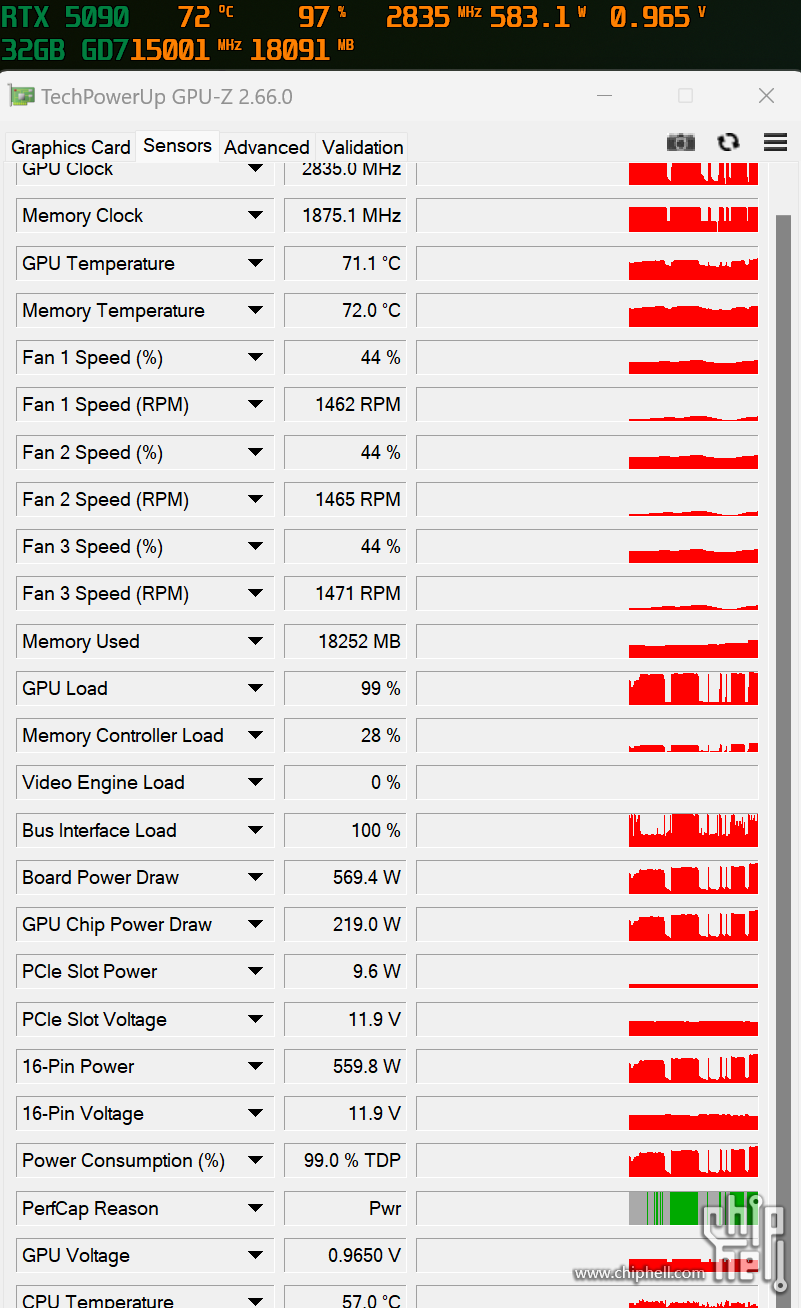801x1308 pixels.
Task: Go to the Validation tab
Action: [x=362, y=147]
